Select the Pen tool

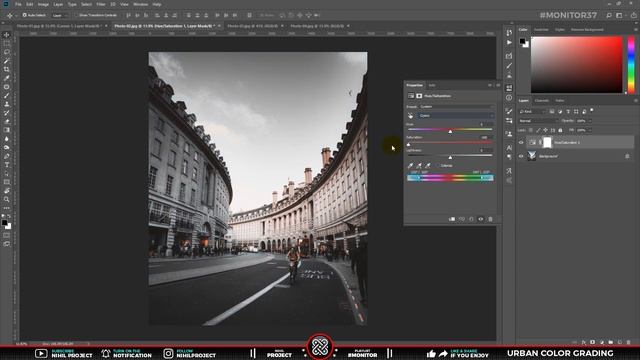[x=7, y=156]
